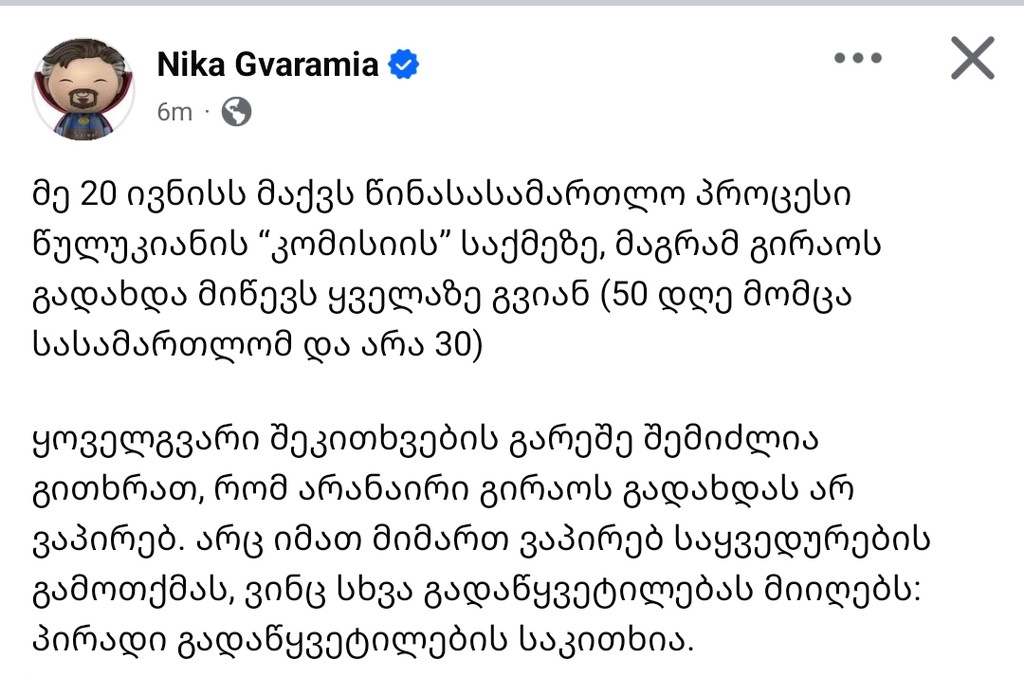Image resolution: width=1024 pixels, height=684 pixels.
Task: Click the text "(50 დღე მომცა"
Action: (726, 296)
